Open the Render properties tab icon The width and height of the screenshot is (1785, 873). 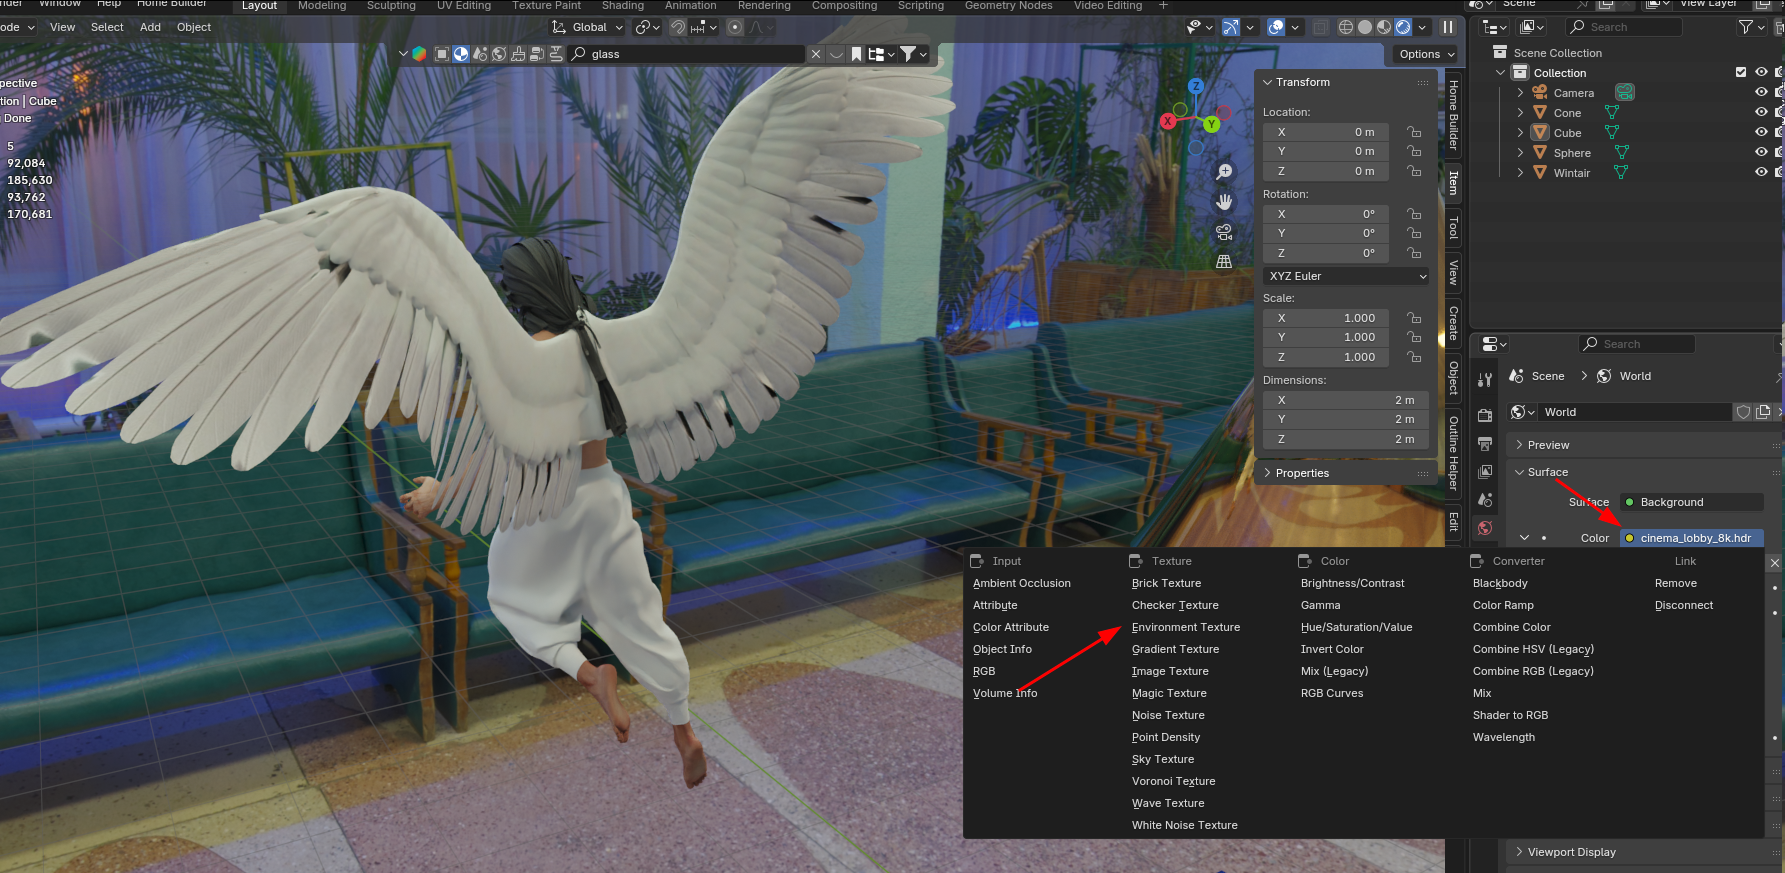(1485, 415)
